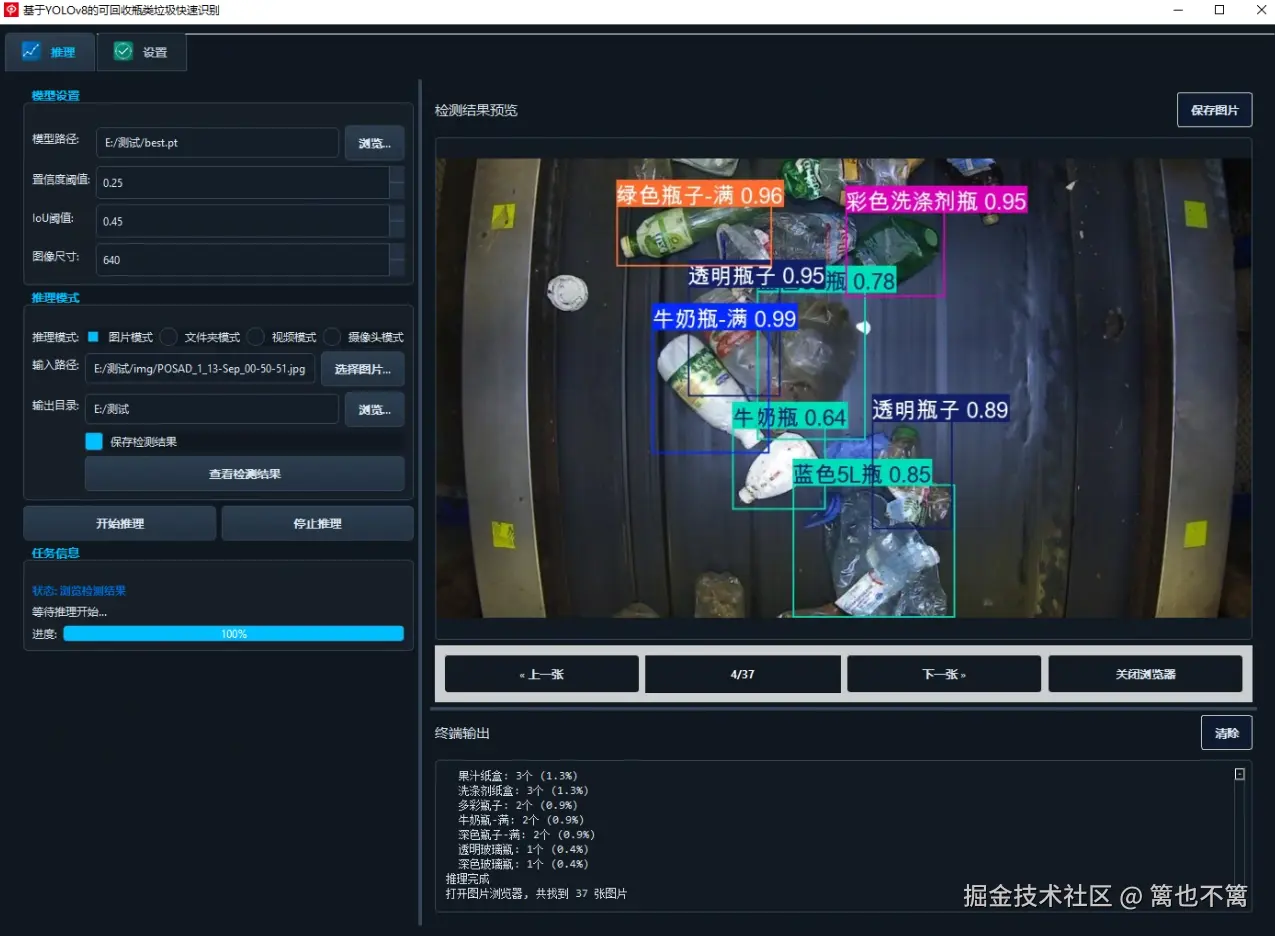Click the 模型路径 input field
Screen dimensions: 1275x936
pyautogui.click(x=218, y=143)
